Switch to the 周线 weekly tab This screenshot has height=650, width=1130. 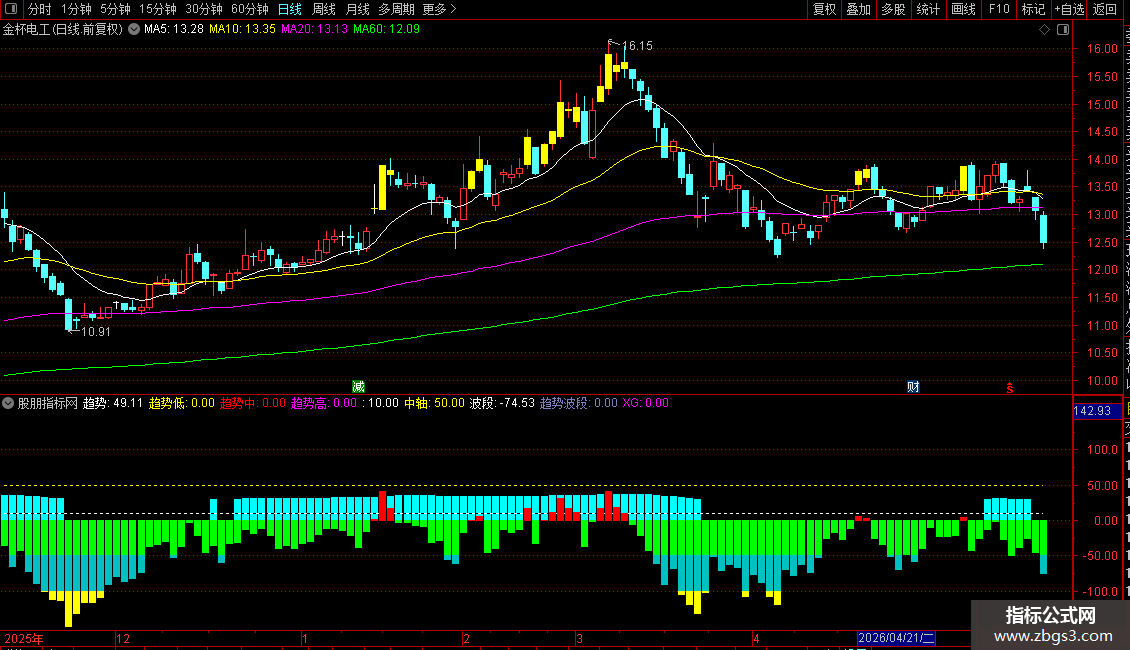pos(324,9)
